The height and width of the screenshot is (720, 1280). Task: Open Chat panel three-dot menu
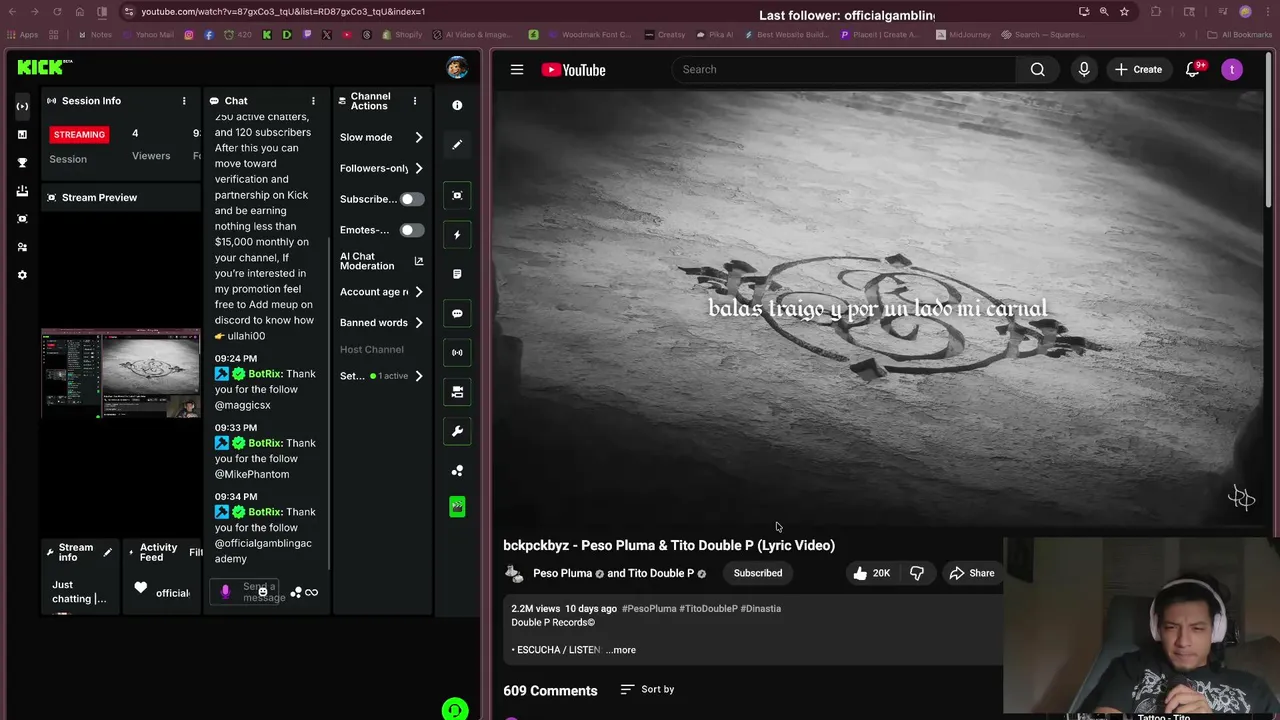(x=313, y=101)
